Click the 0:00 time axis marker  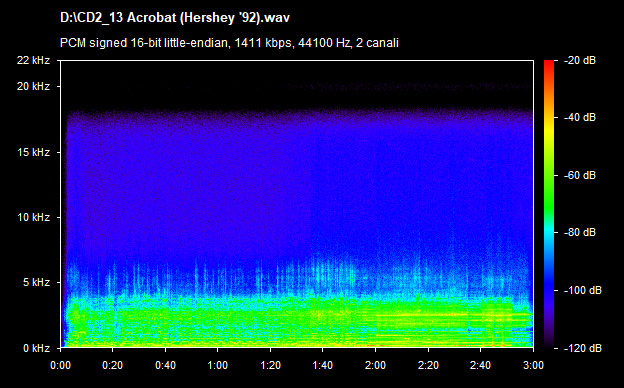(x=61, y=365)
